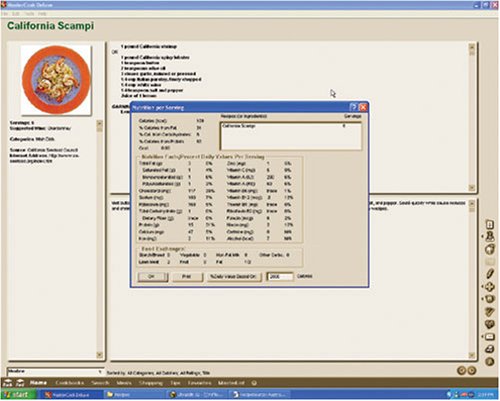Click the % Daily Value Based On button

click(234, 277)
